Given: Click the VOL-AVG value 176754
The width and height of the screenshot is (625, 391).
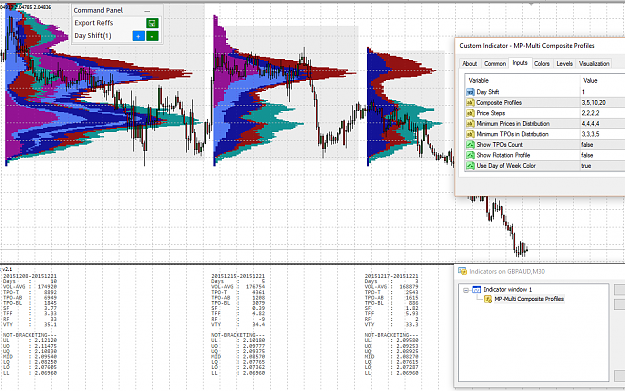Looking at the screenshot, I should (x=256, y=287).
